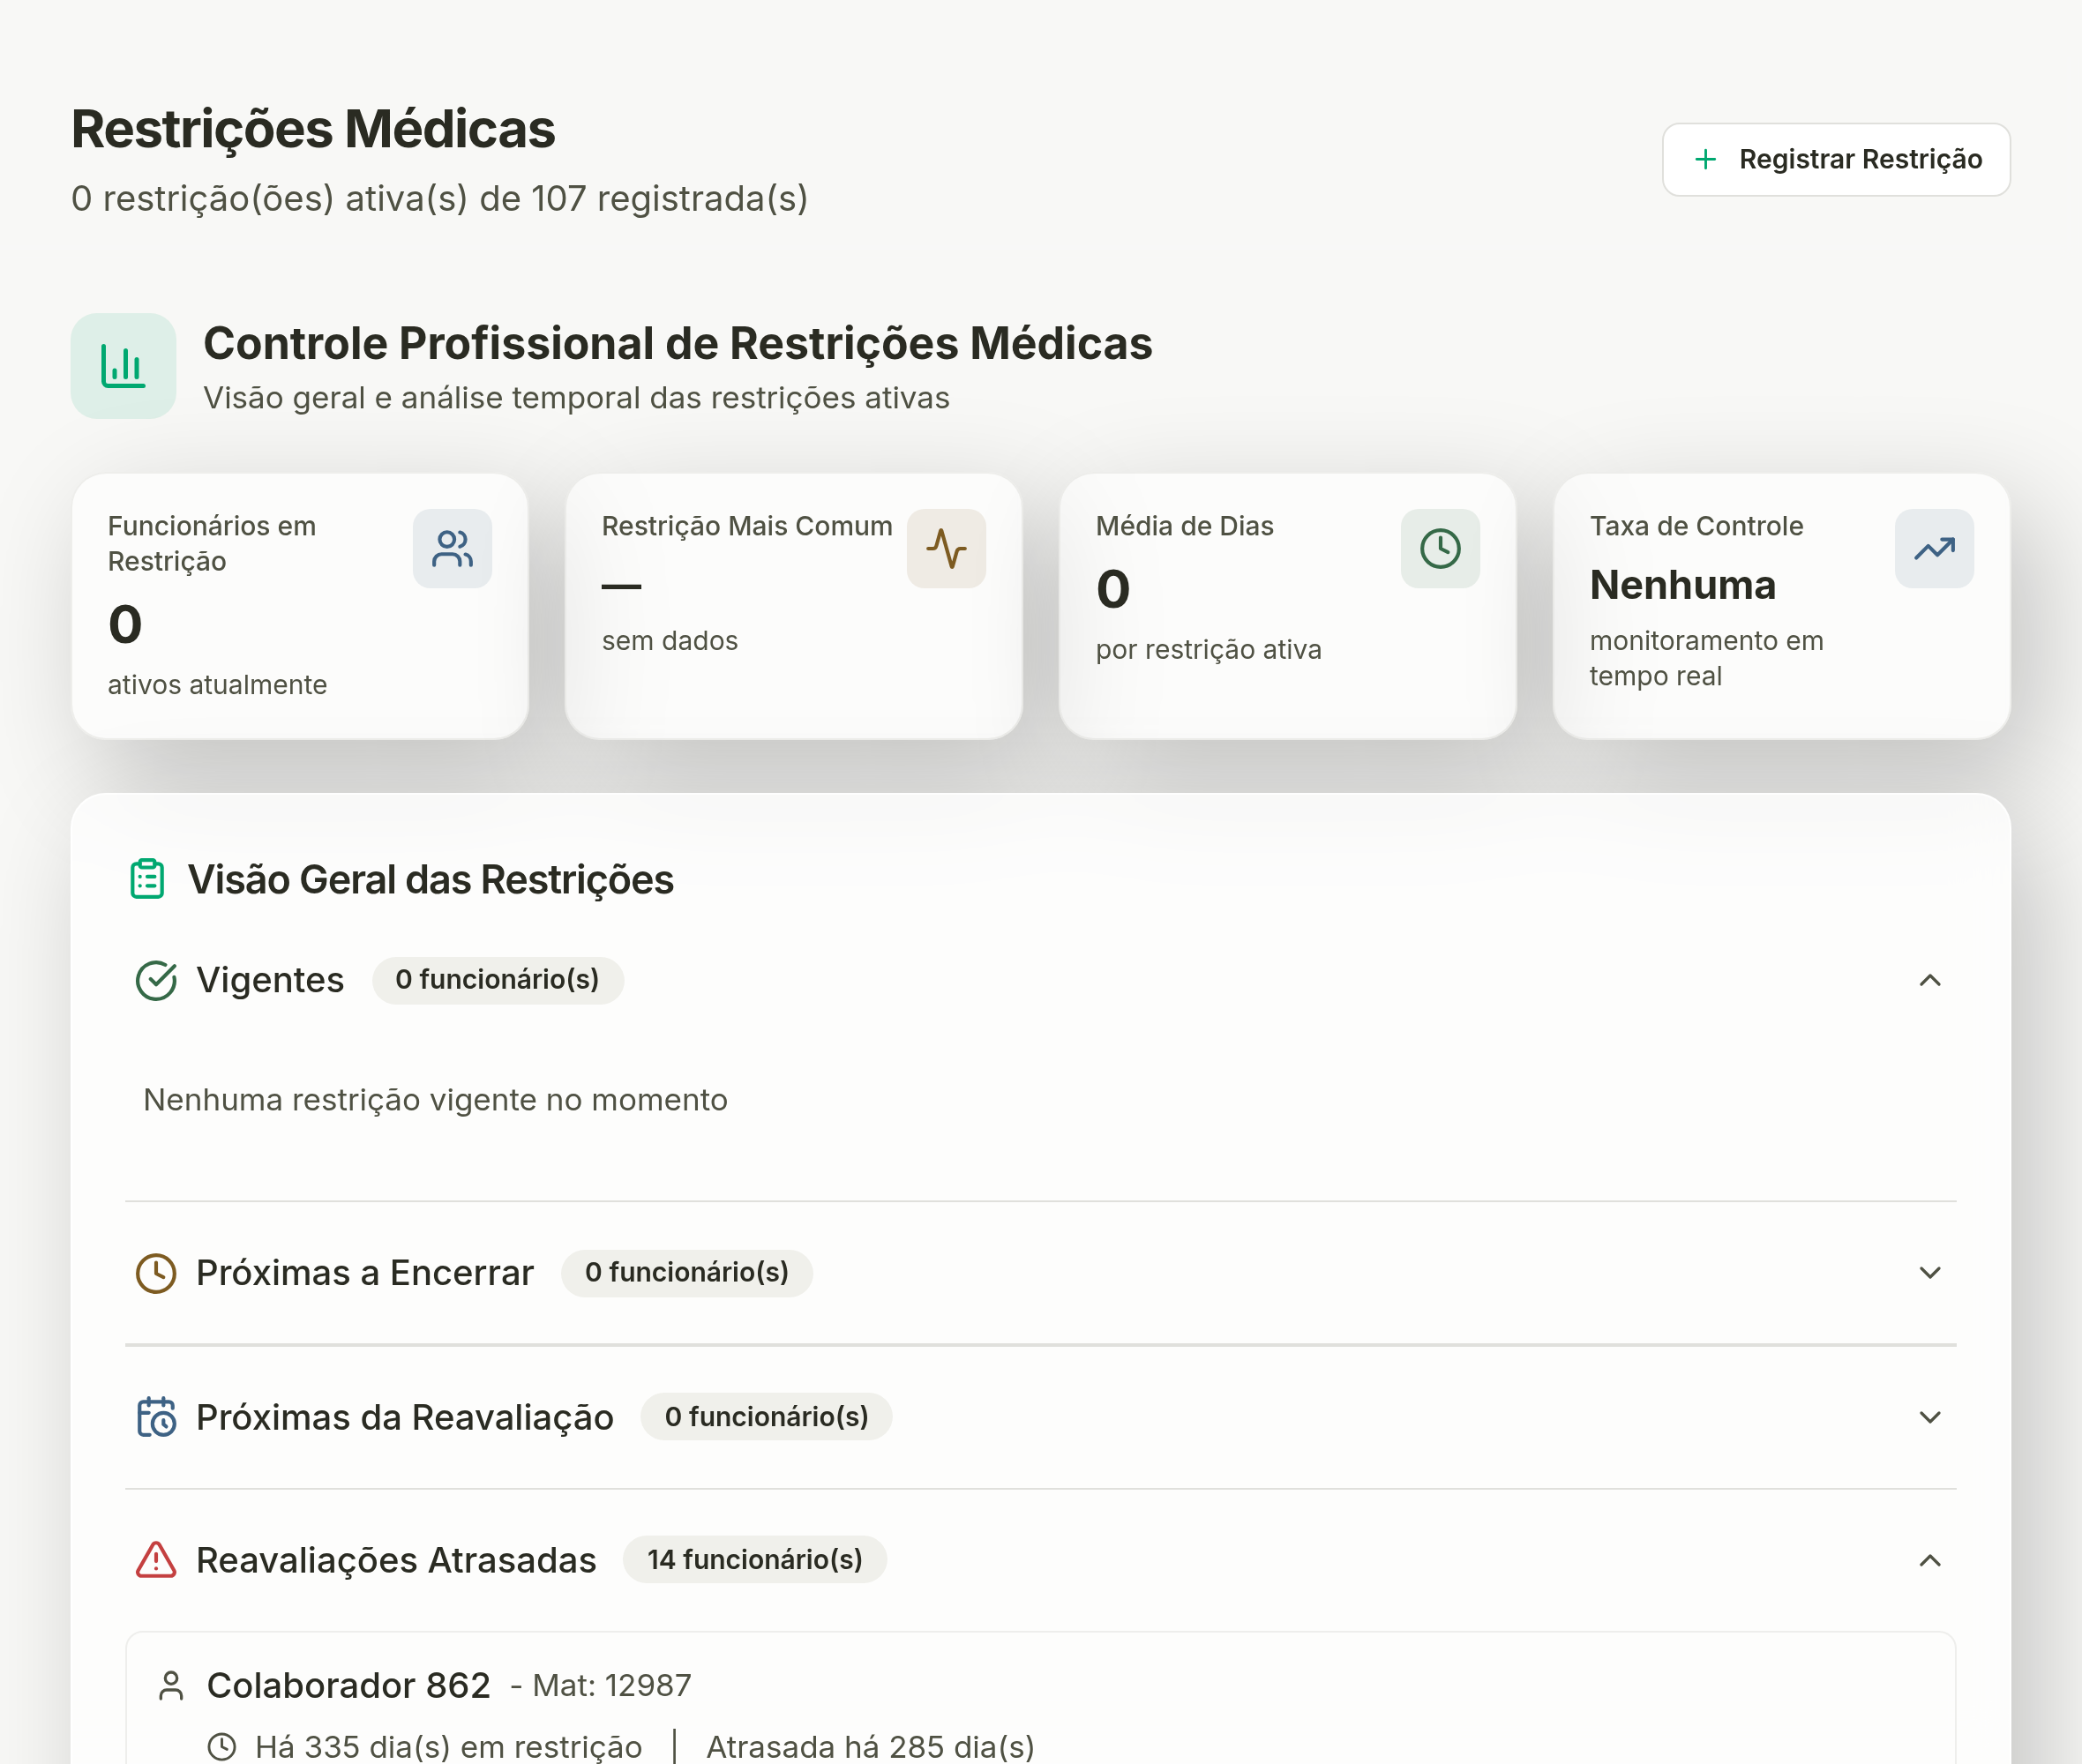This screenshot has width=2082, height=1764.
Task: Collapse the Vigentes section chevron
Action: click(1930, 980)
